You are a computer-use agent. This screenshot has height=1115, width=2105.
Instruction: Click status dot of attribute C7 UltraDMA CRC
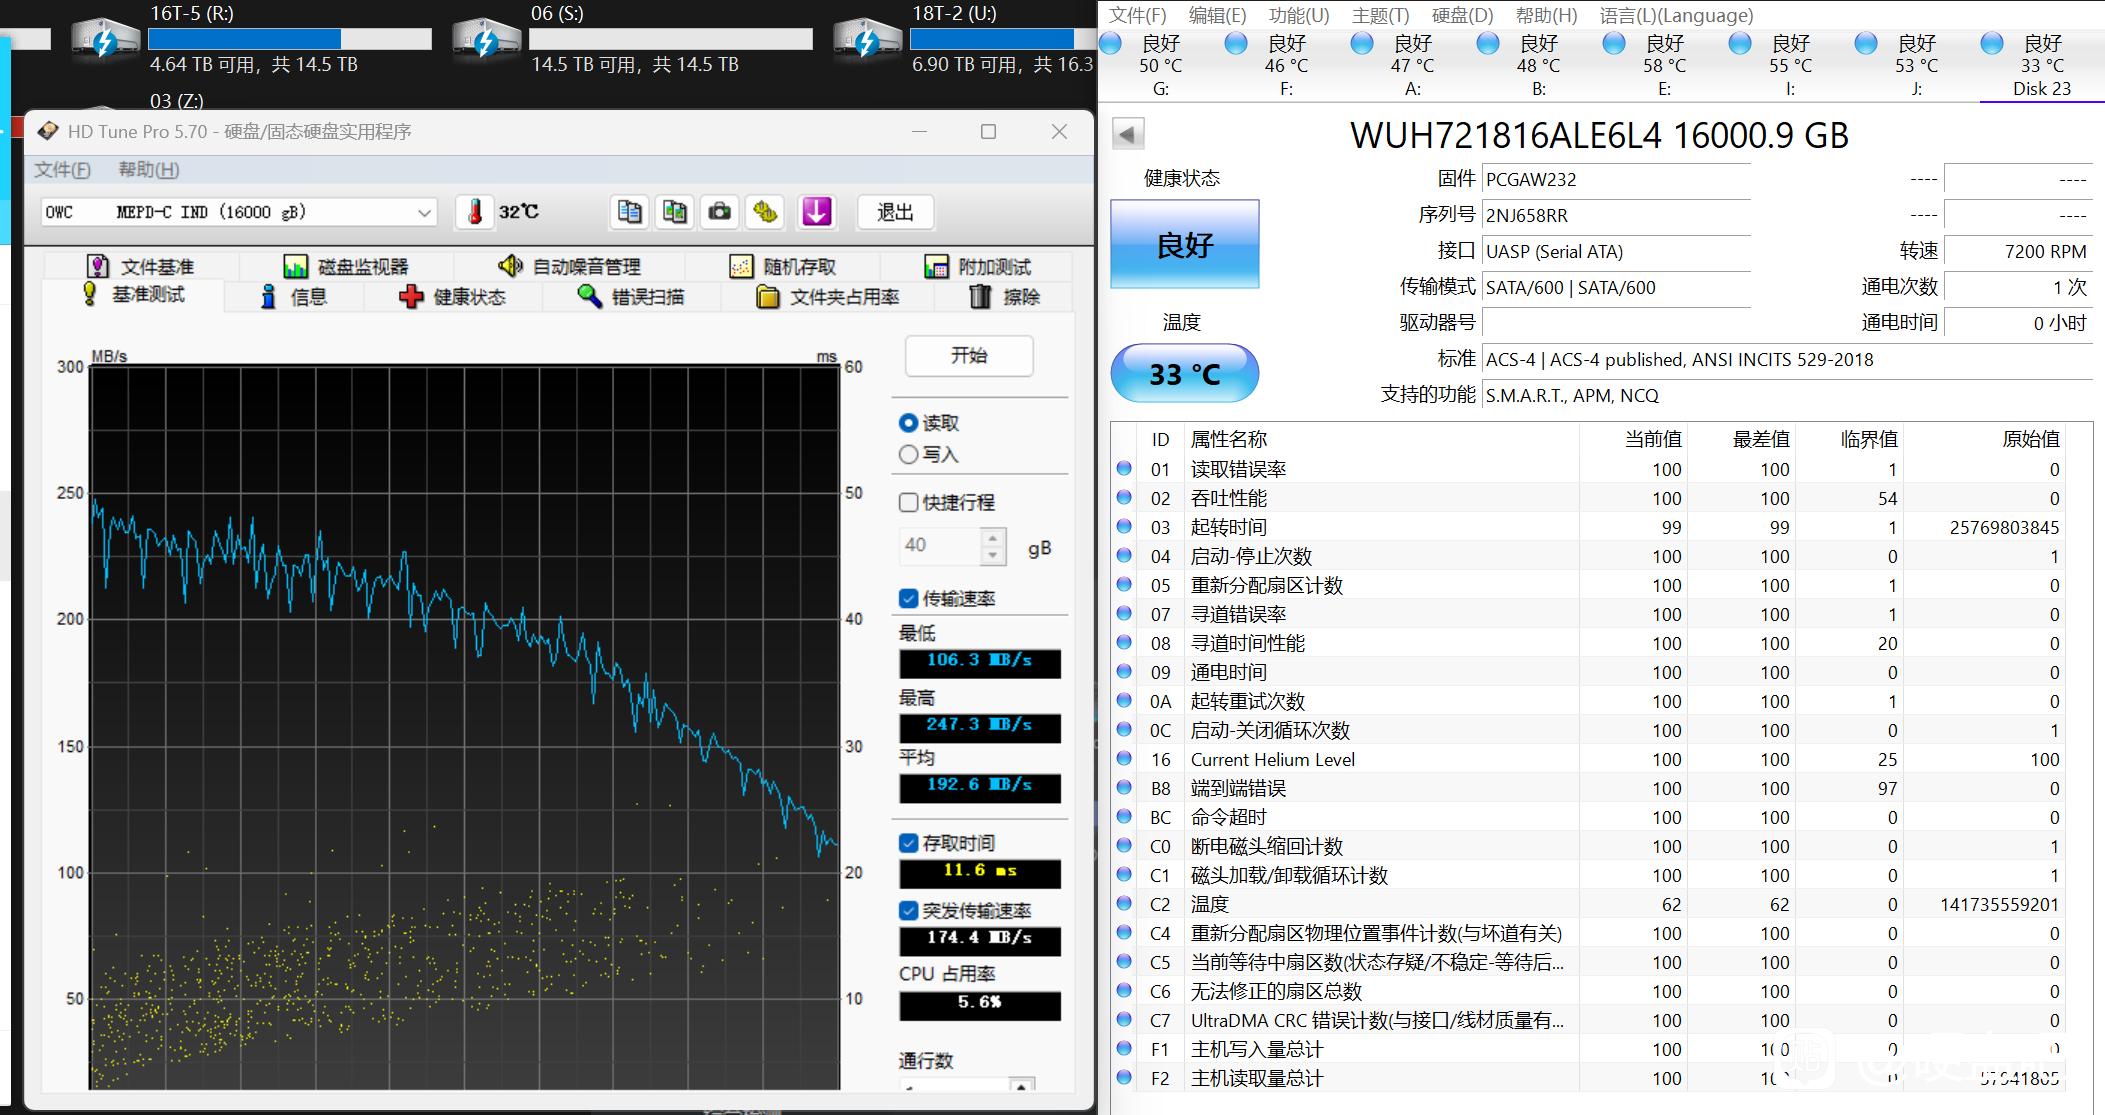[1124, 1019]
